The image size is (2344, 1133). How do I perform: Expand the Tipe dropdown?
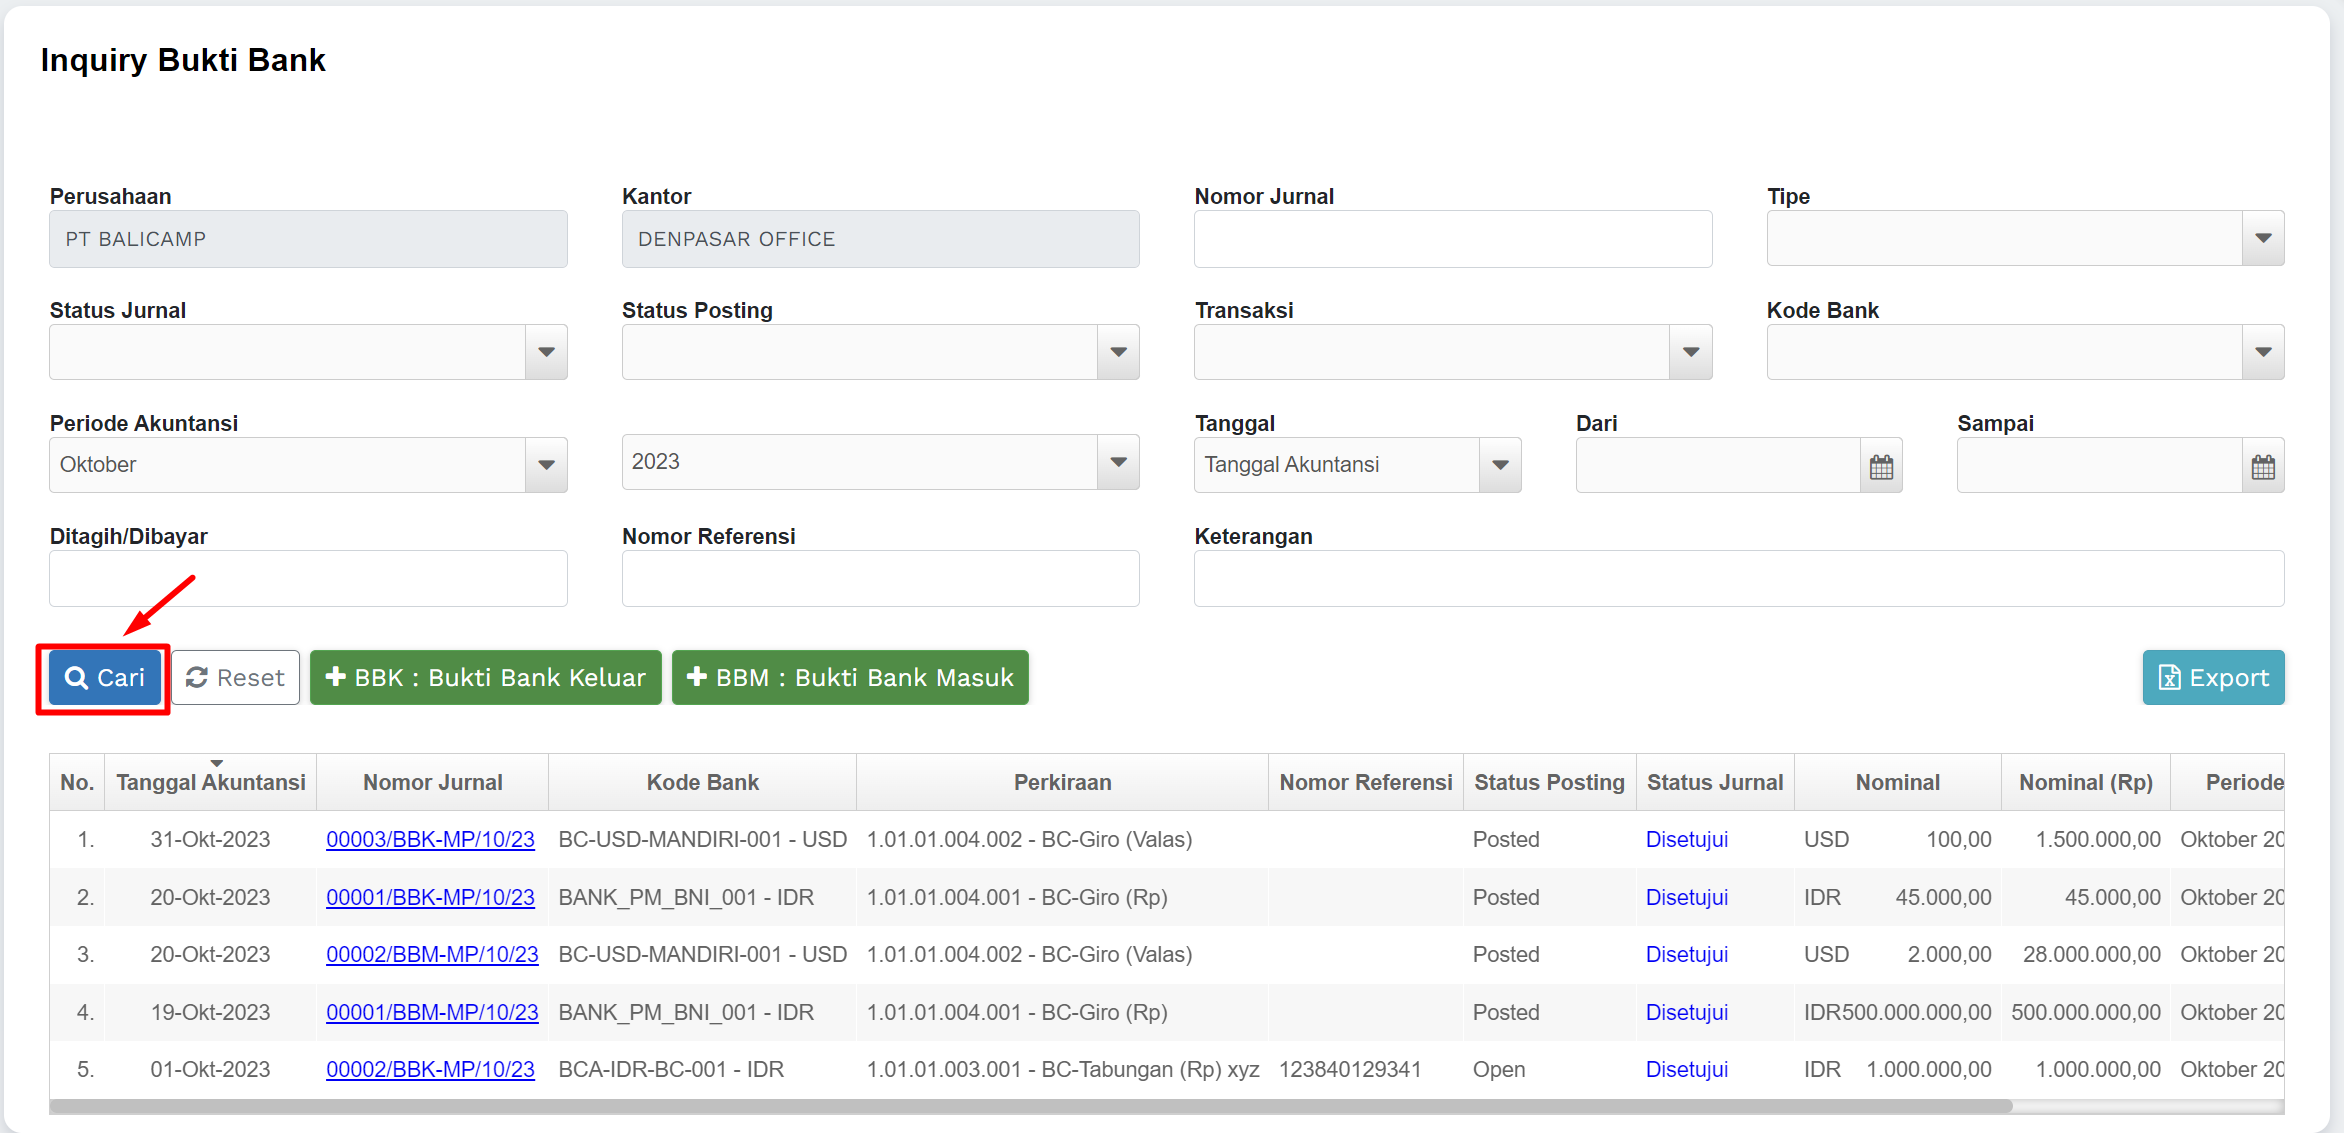(2263, 238)
